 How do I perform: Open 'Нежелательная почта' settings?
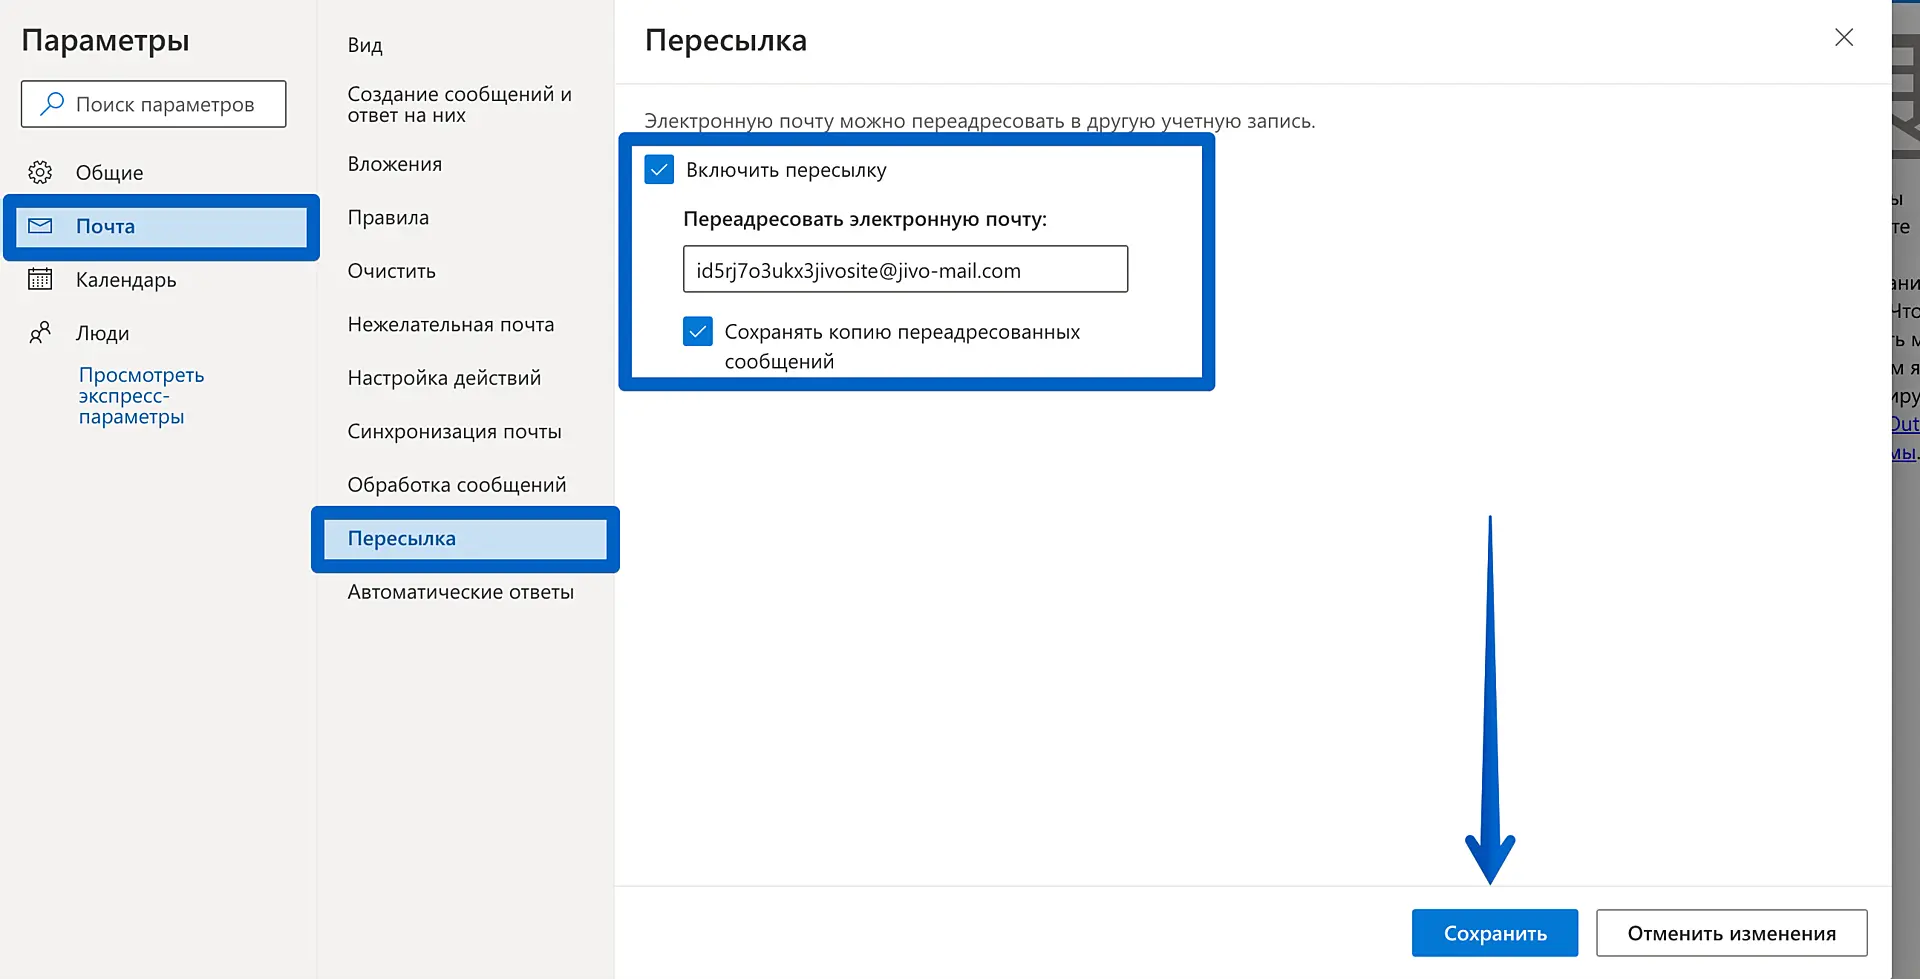(450, 324)
